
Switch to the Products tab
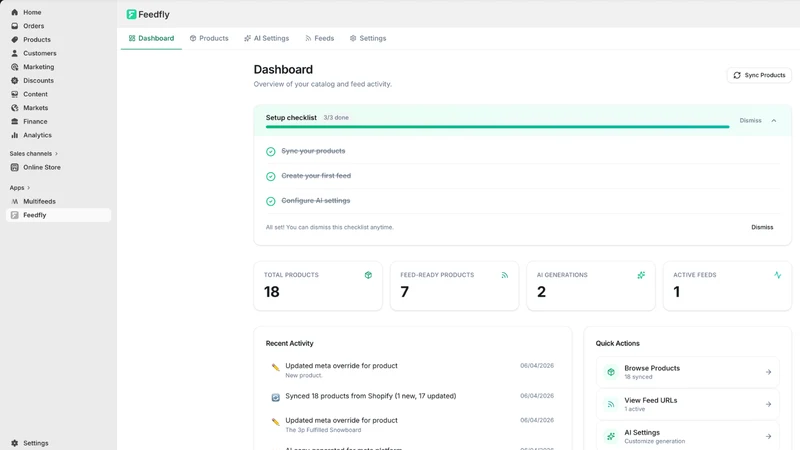pyautogui.click(x=209, y=38)
